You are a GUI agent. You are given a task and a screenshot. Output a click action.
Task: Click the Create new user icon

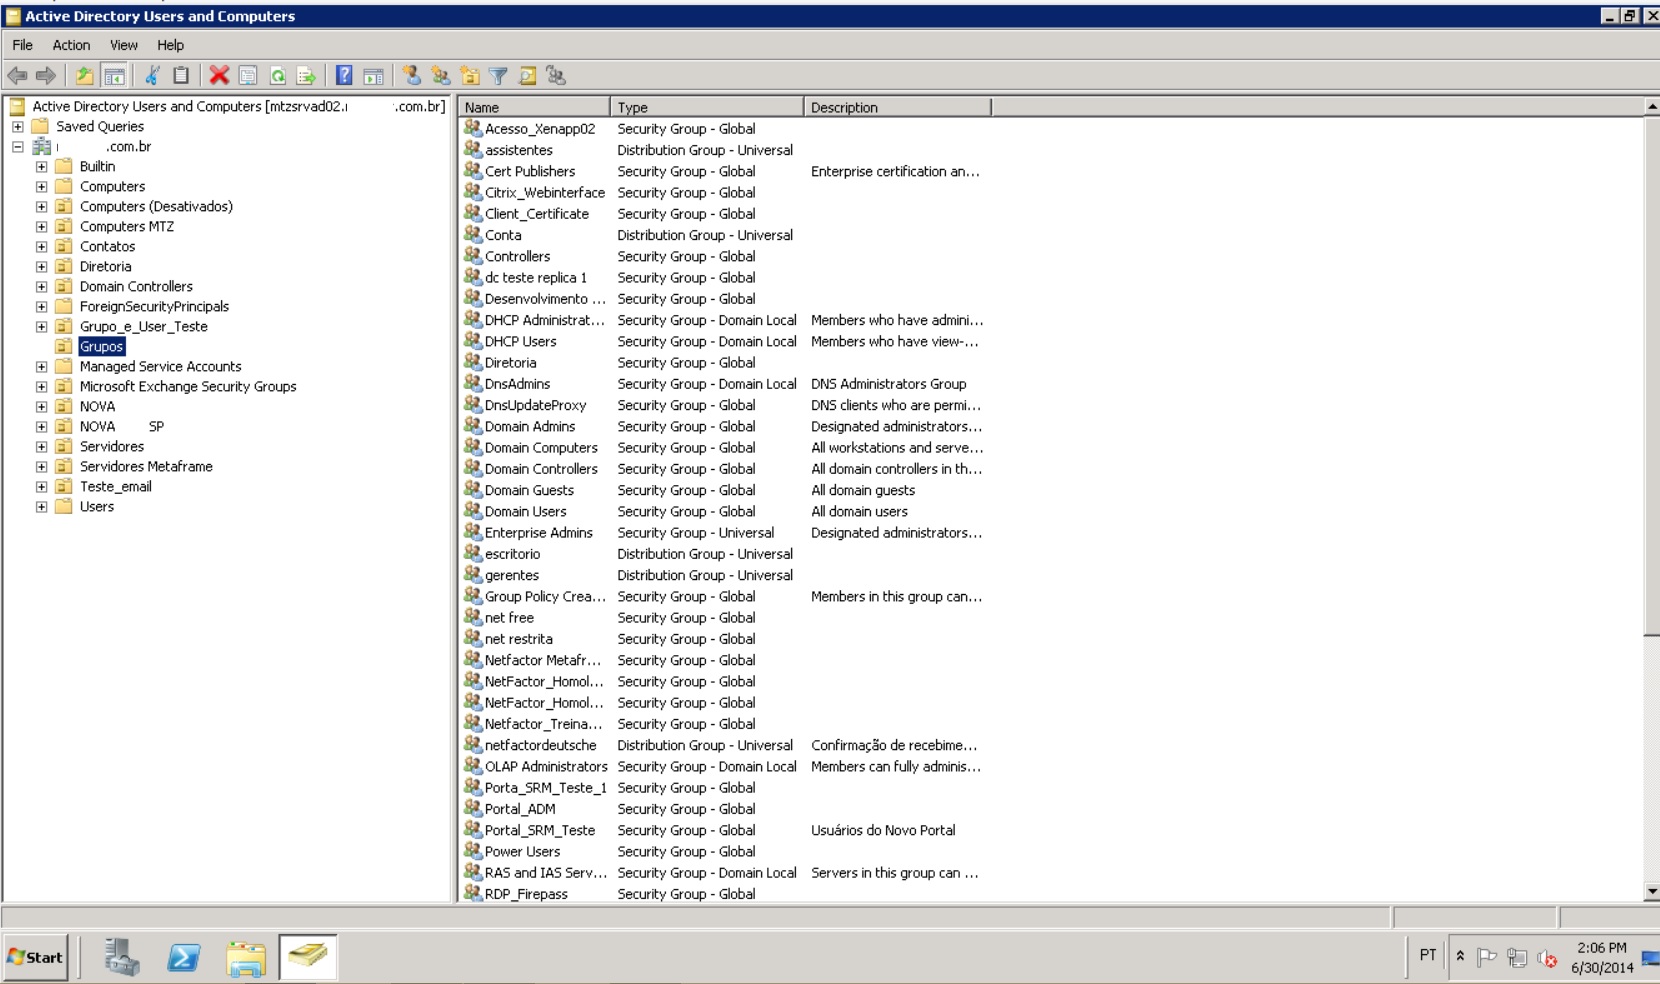tap(411, 76)
